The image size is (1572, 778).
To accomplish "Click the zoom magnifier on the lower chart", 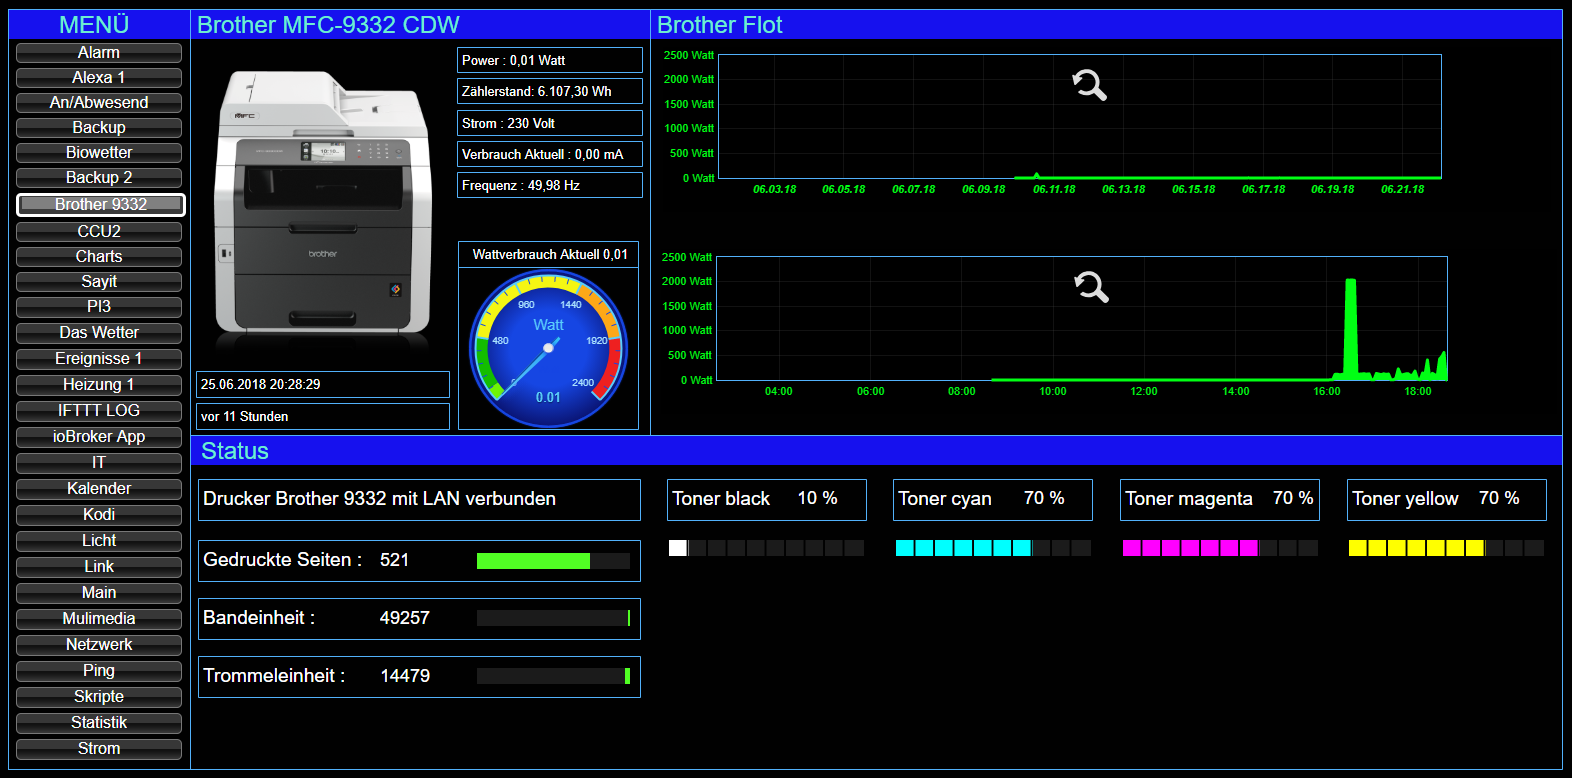I will 1091,287.
